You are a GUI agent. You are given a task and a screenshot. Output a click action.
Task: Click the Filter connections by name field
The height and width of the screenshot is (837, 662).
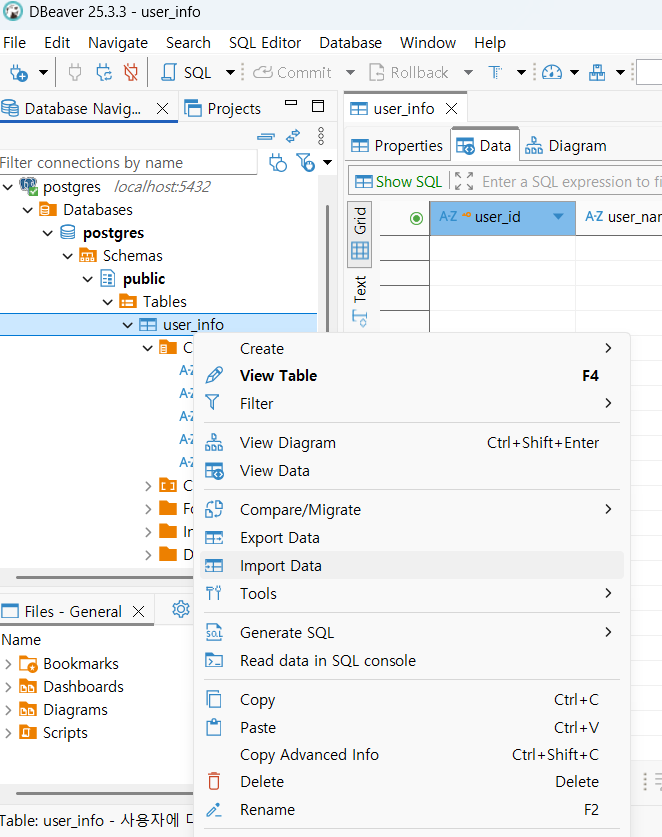click(128, 162)
